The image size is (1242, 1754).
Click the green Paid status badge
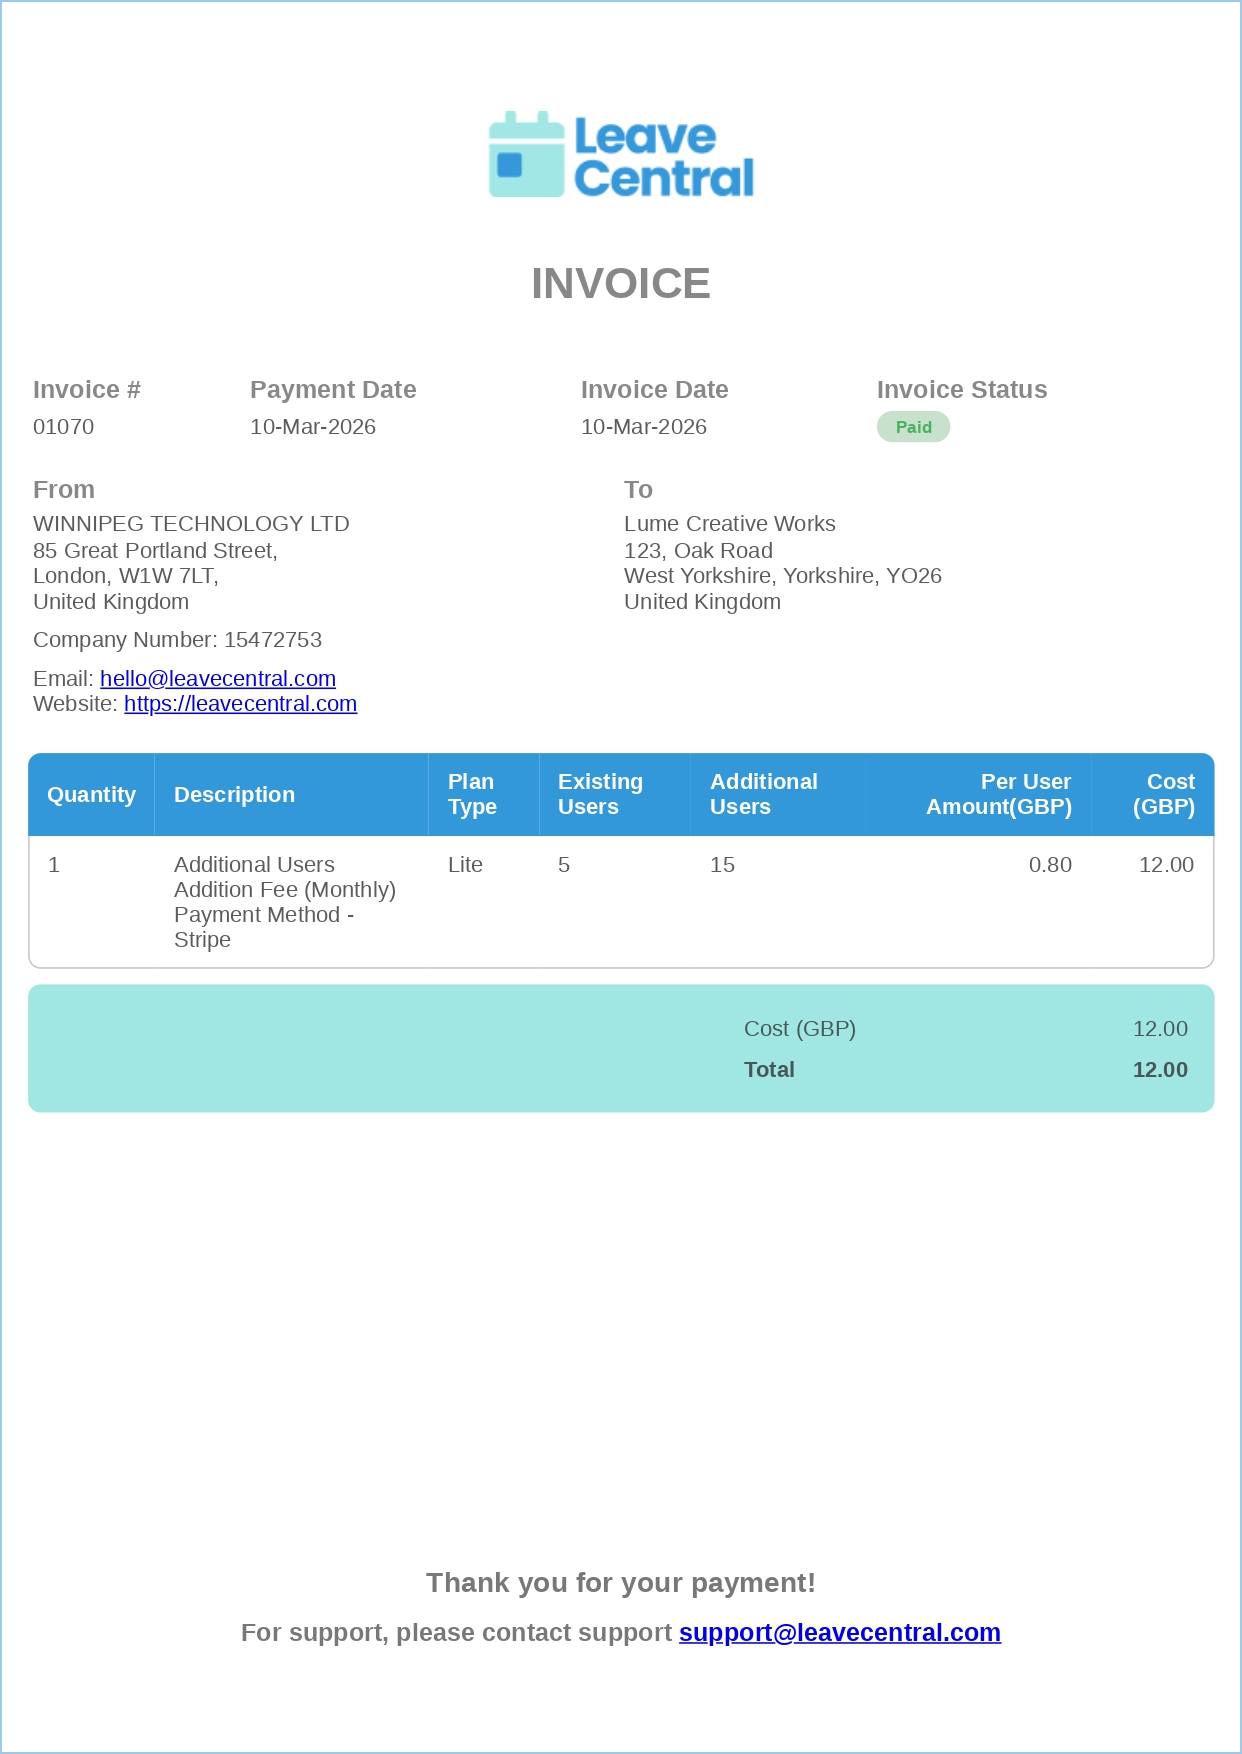913,427
